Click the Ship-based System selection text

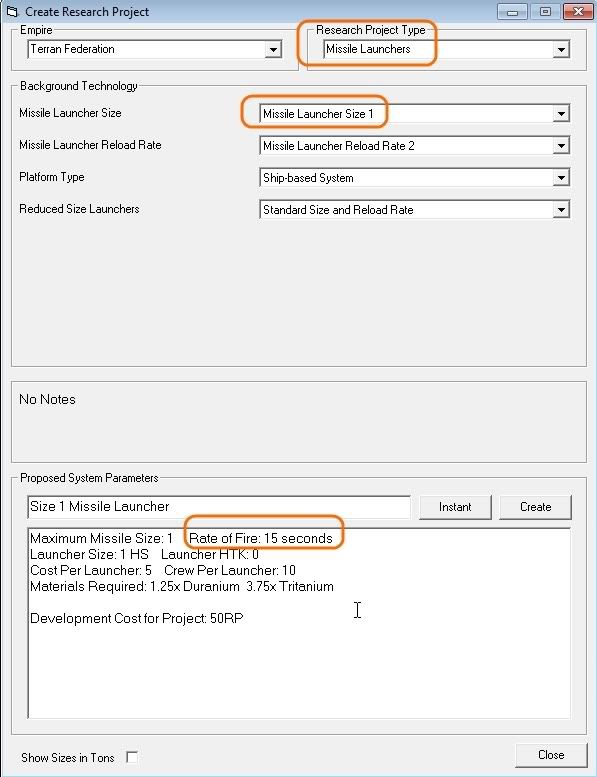pos(308,178)
